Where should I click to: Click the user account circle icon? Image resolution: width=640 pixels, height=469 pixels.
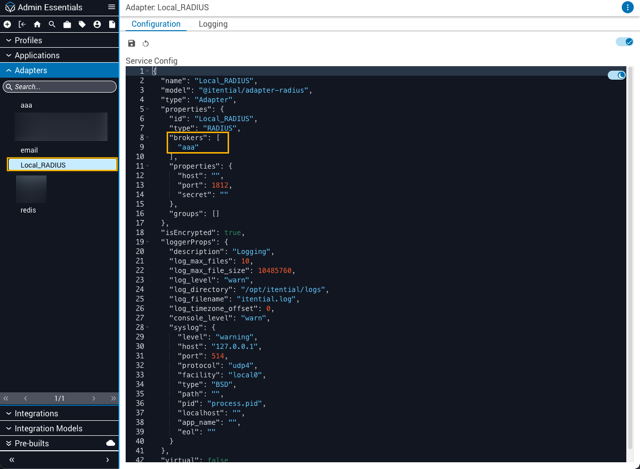[x=97, y=24]
